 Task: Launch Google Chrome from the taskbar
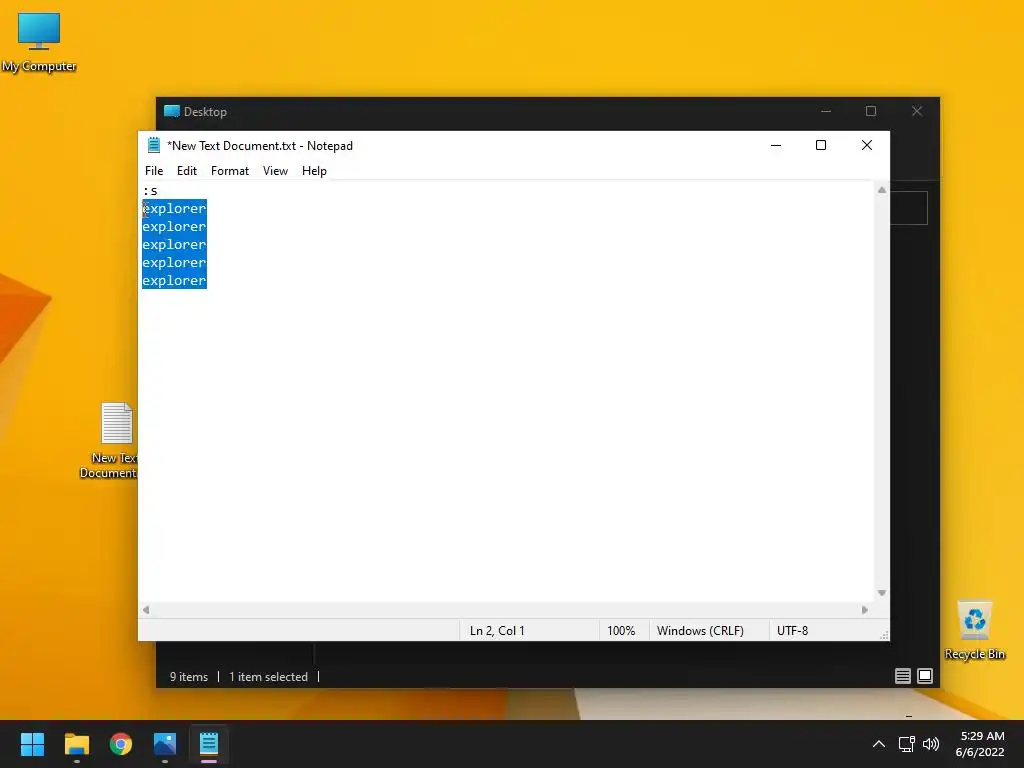click(121, 744)
